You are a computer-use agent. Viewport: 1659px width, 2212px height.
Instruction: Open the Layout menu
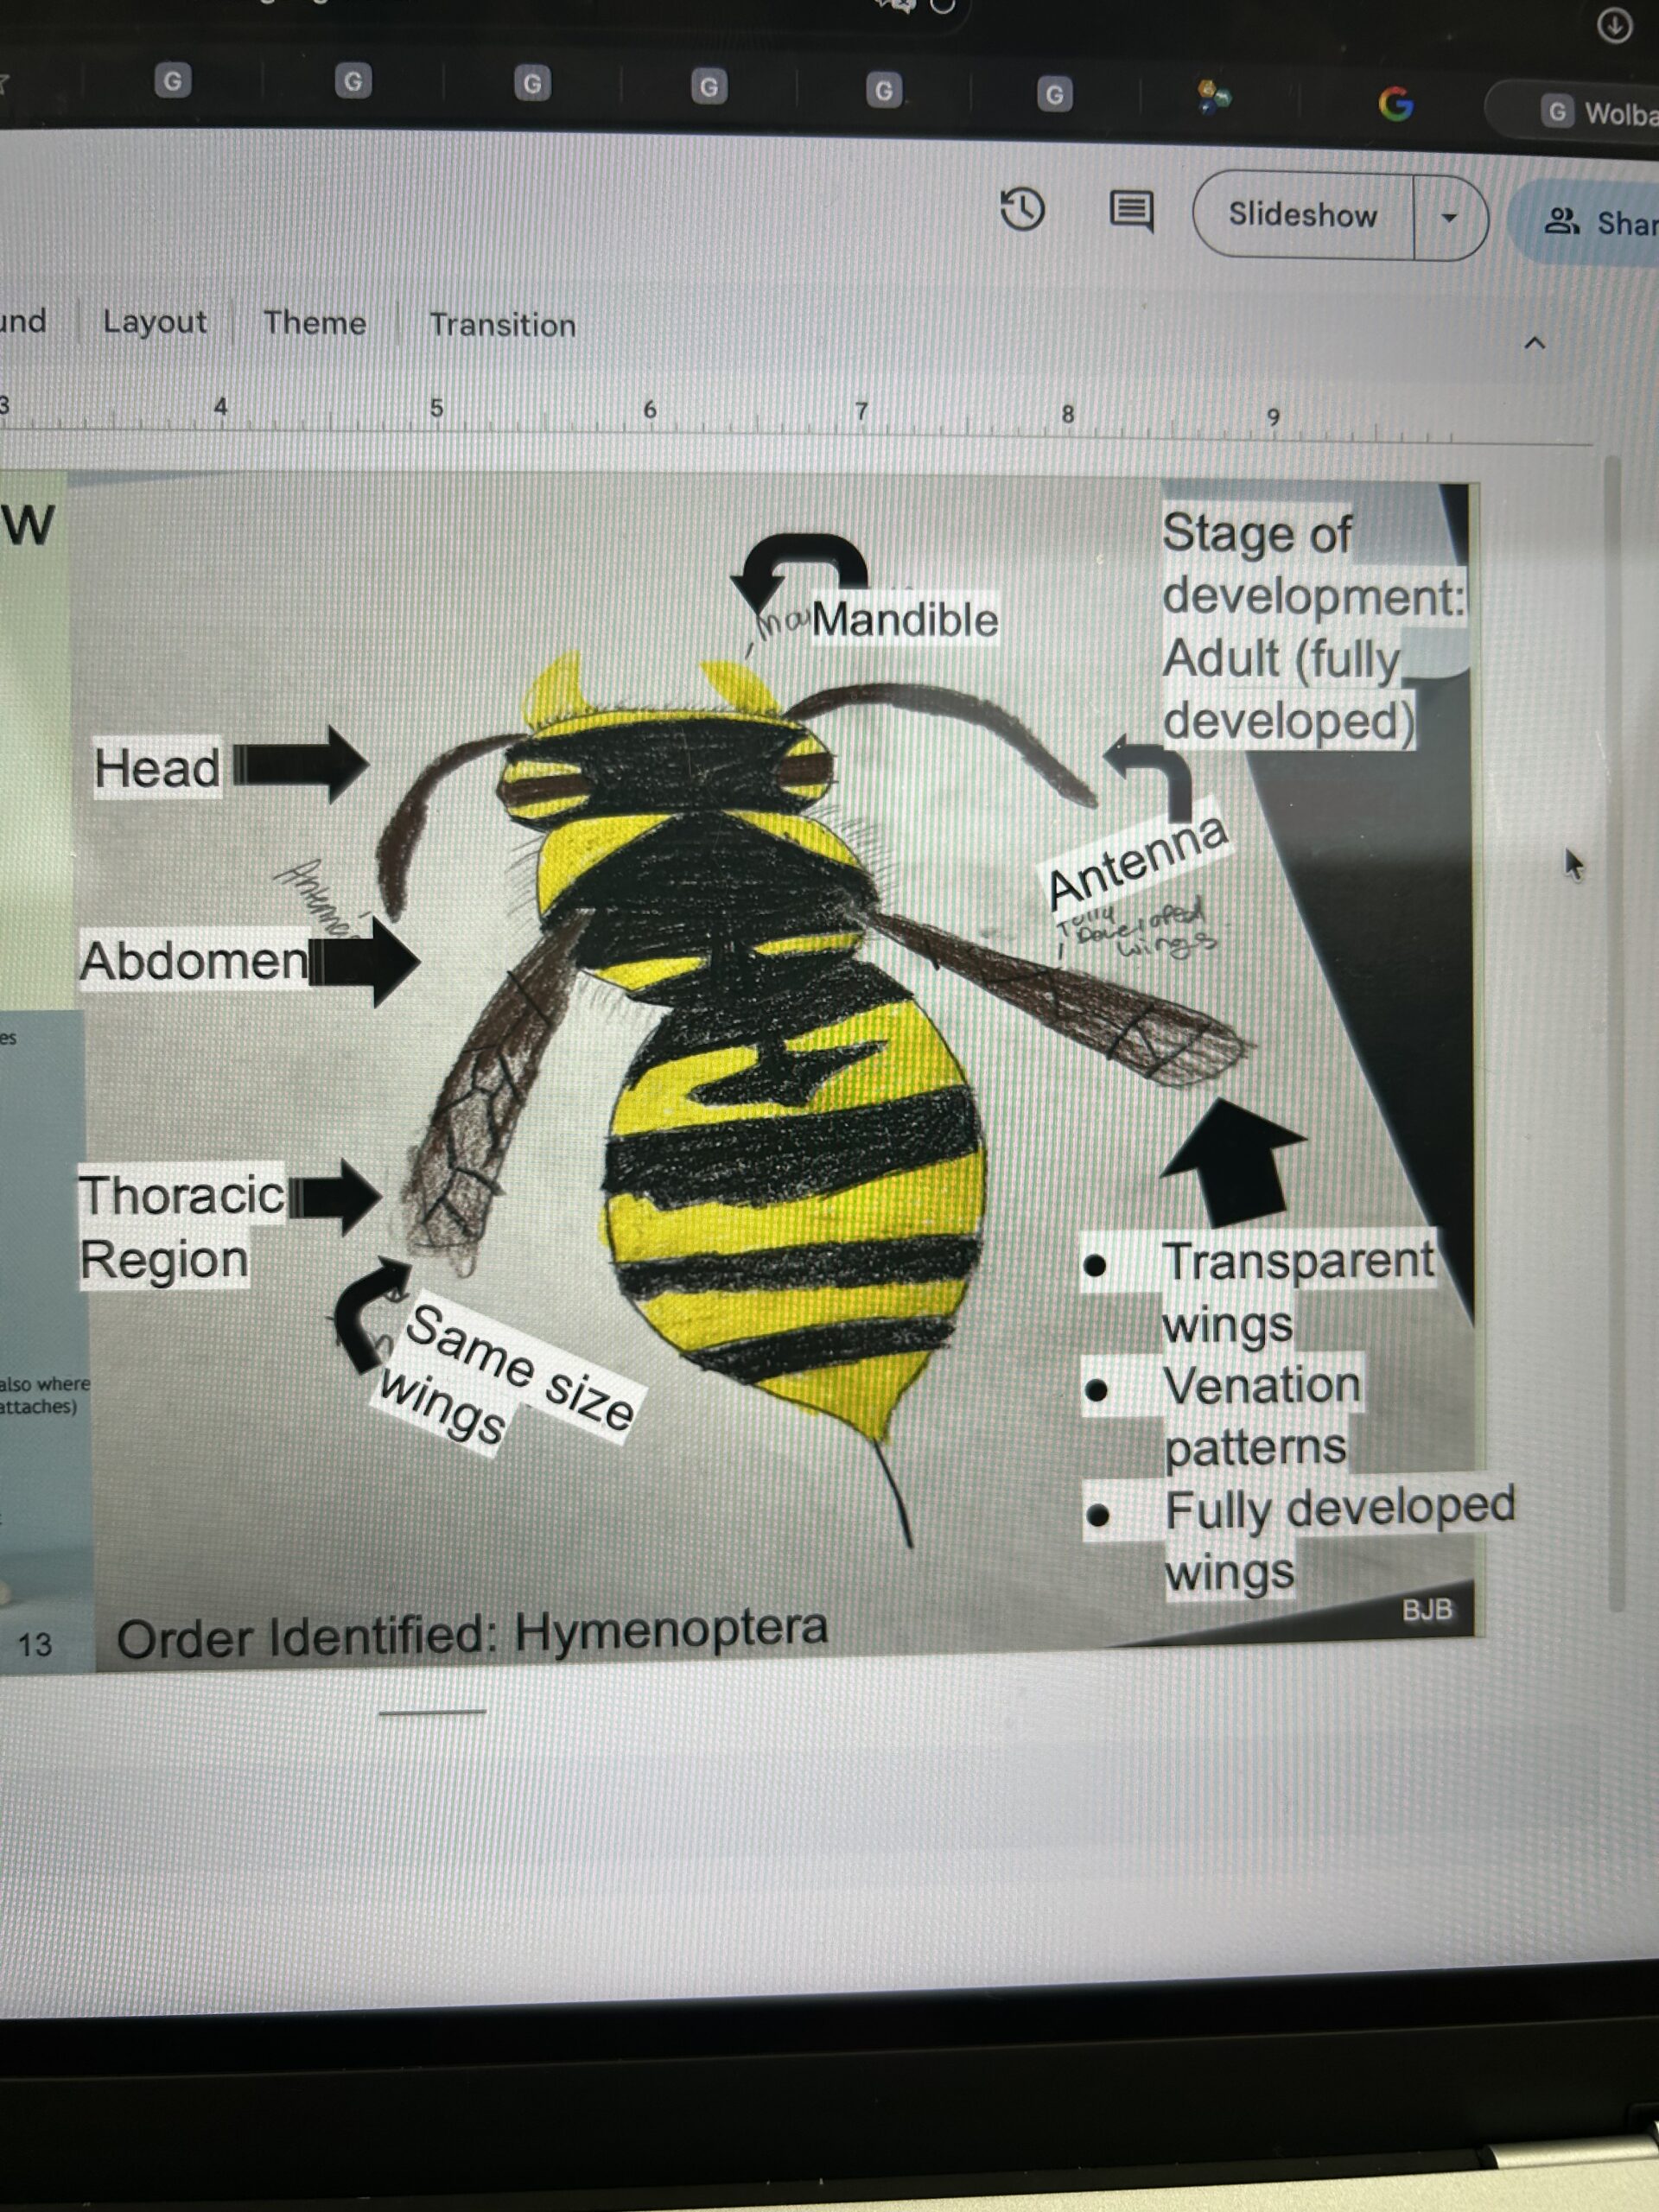click(154, 322)
